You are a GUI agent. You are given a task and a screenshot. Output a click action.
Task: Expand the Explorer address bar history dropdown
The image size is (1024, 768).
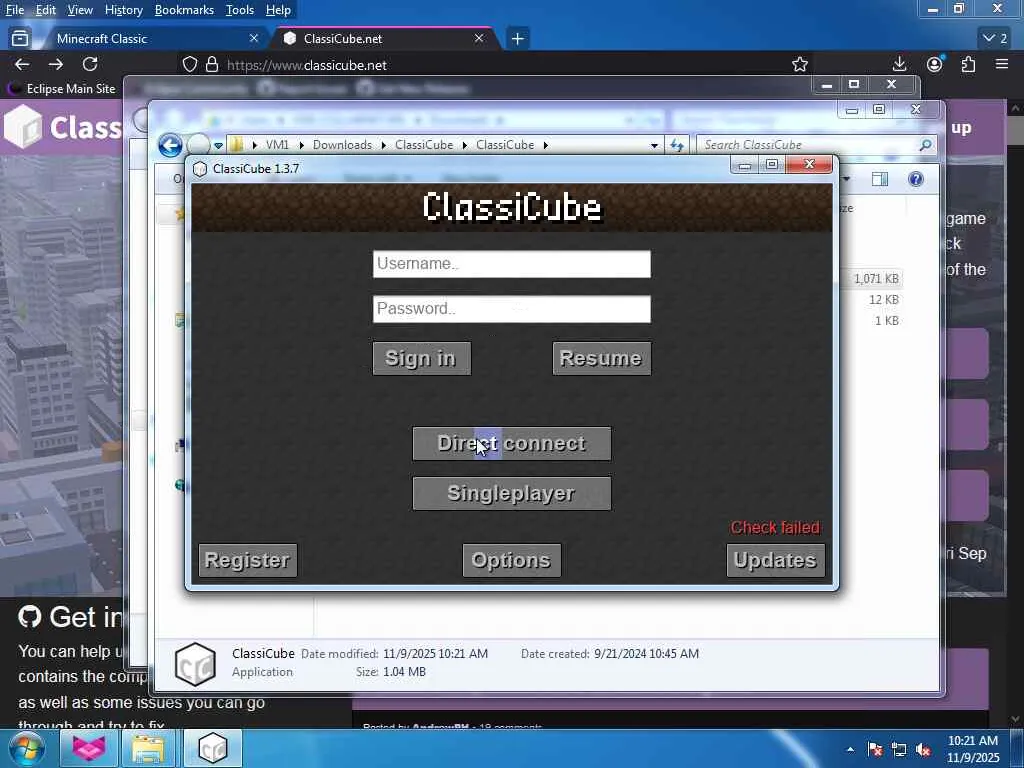pos(654,146)
